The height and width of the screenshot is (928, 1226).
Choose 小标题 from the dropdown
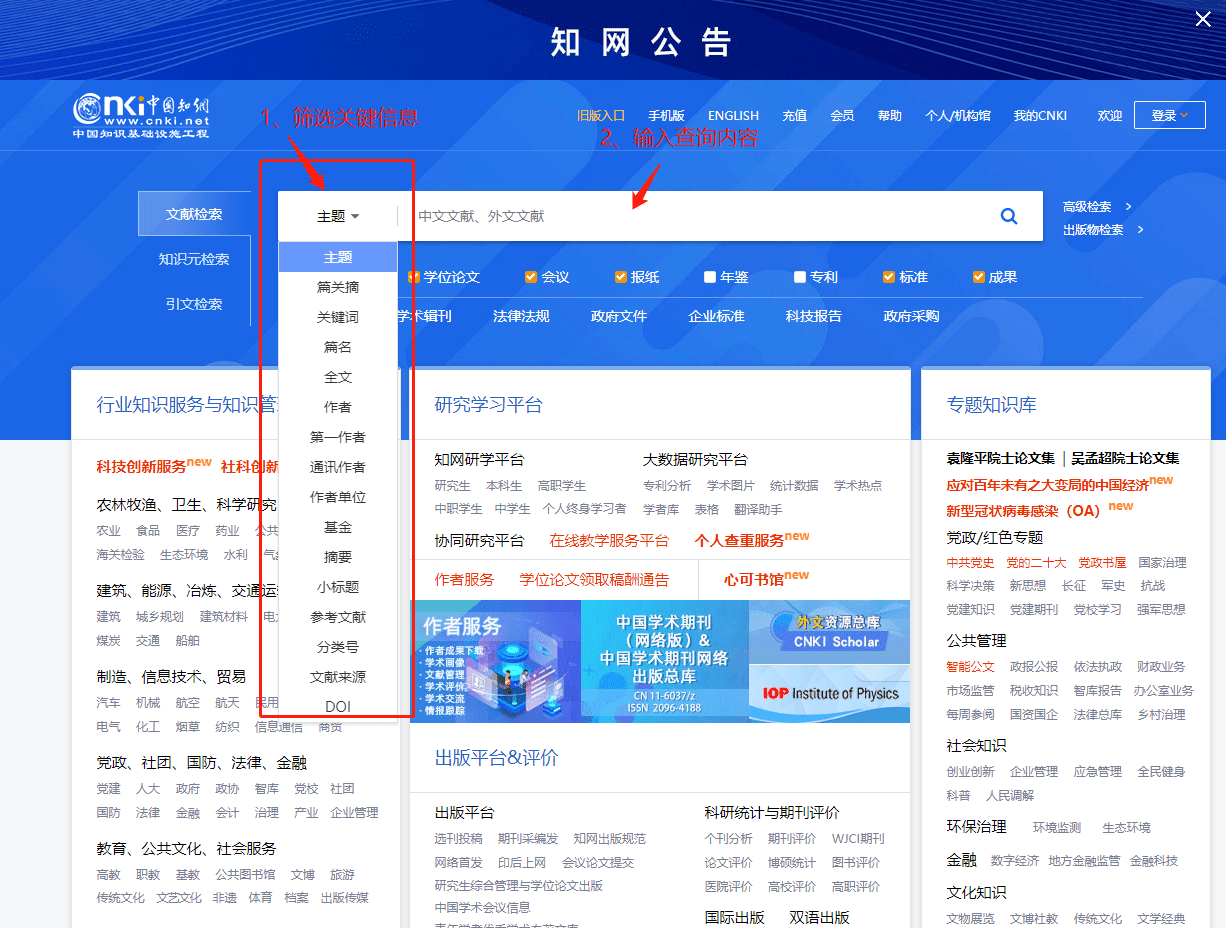click(x=338, y=587)
